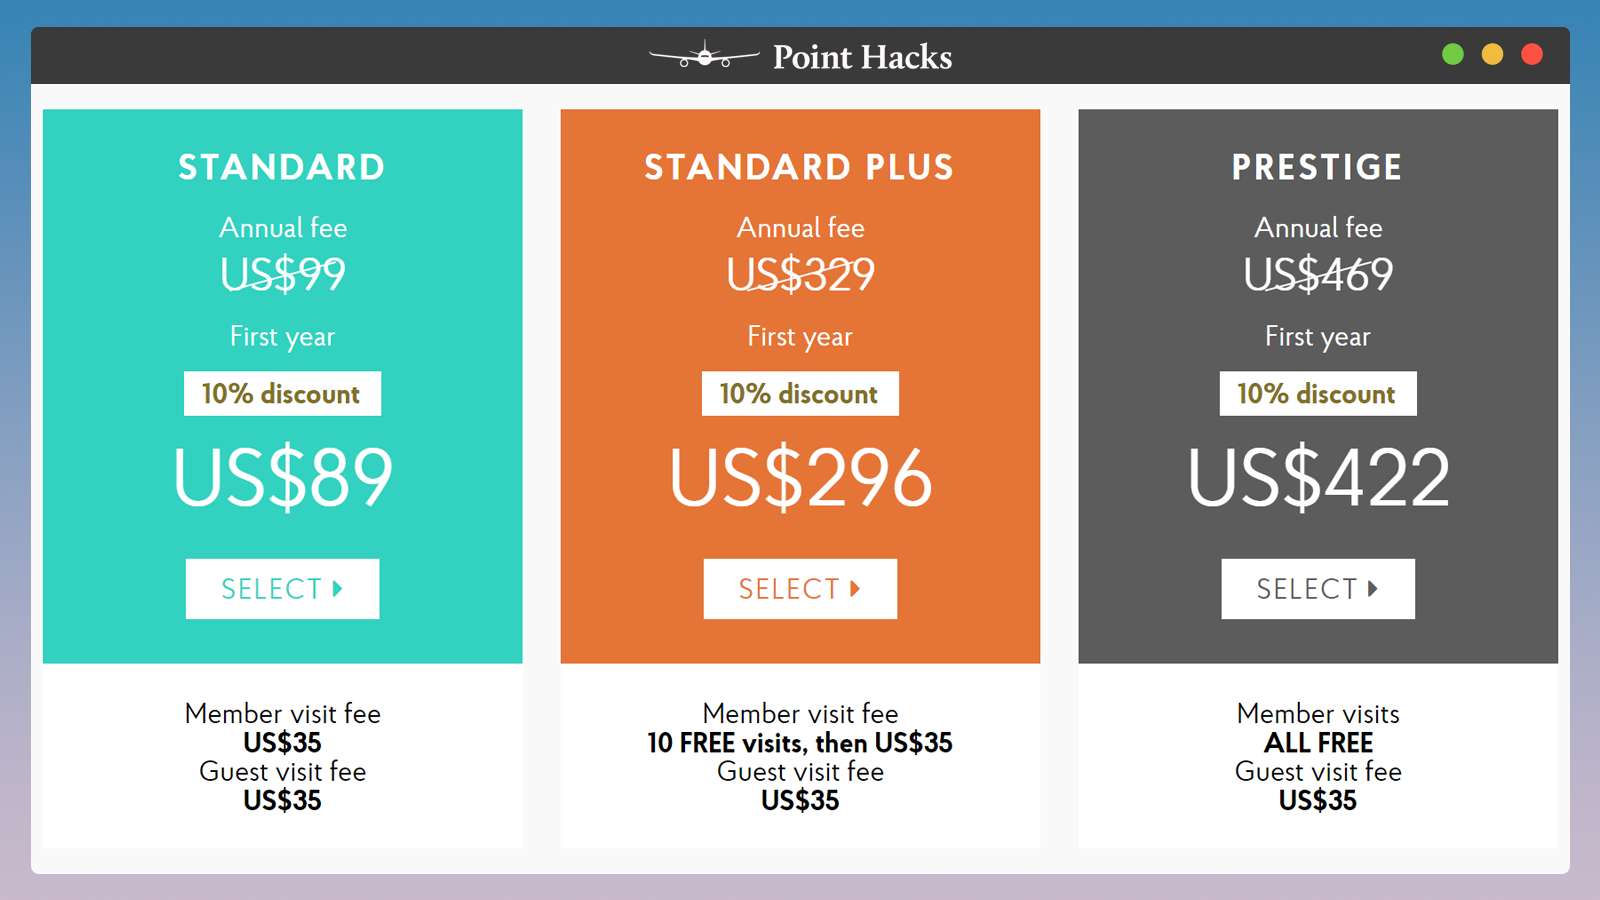
Task: Click the STANDARD plan header
Action: (x=282, y=167)
